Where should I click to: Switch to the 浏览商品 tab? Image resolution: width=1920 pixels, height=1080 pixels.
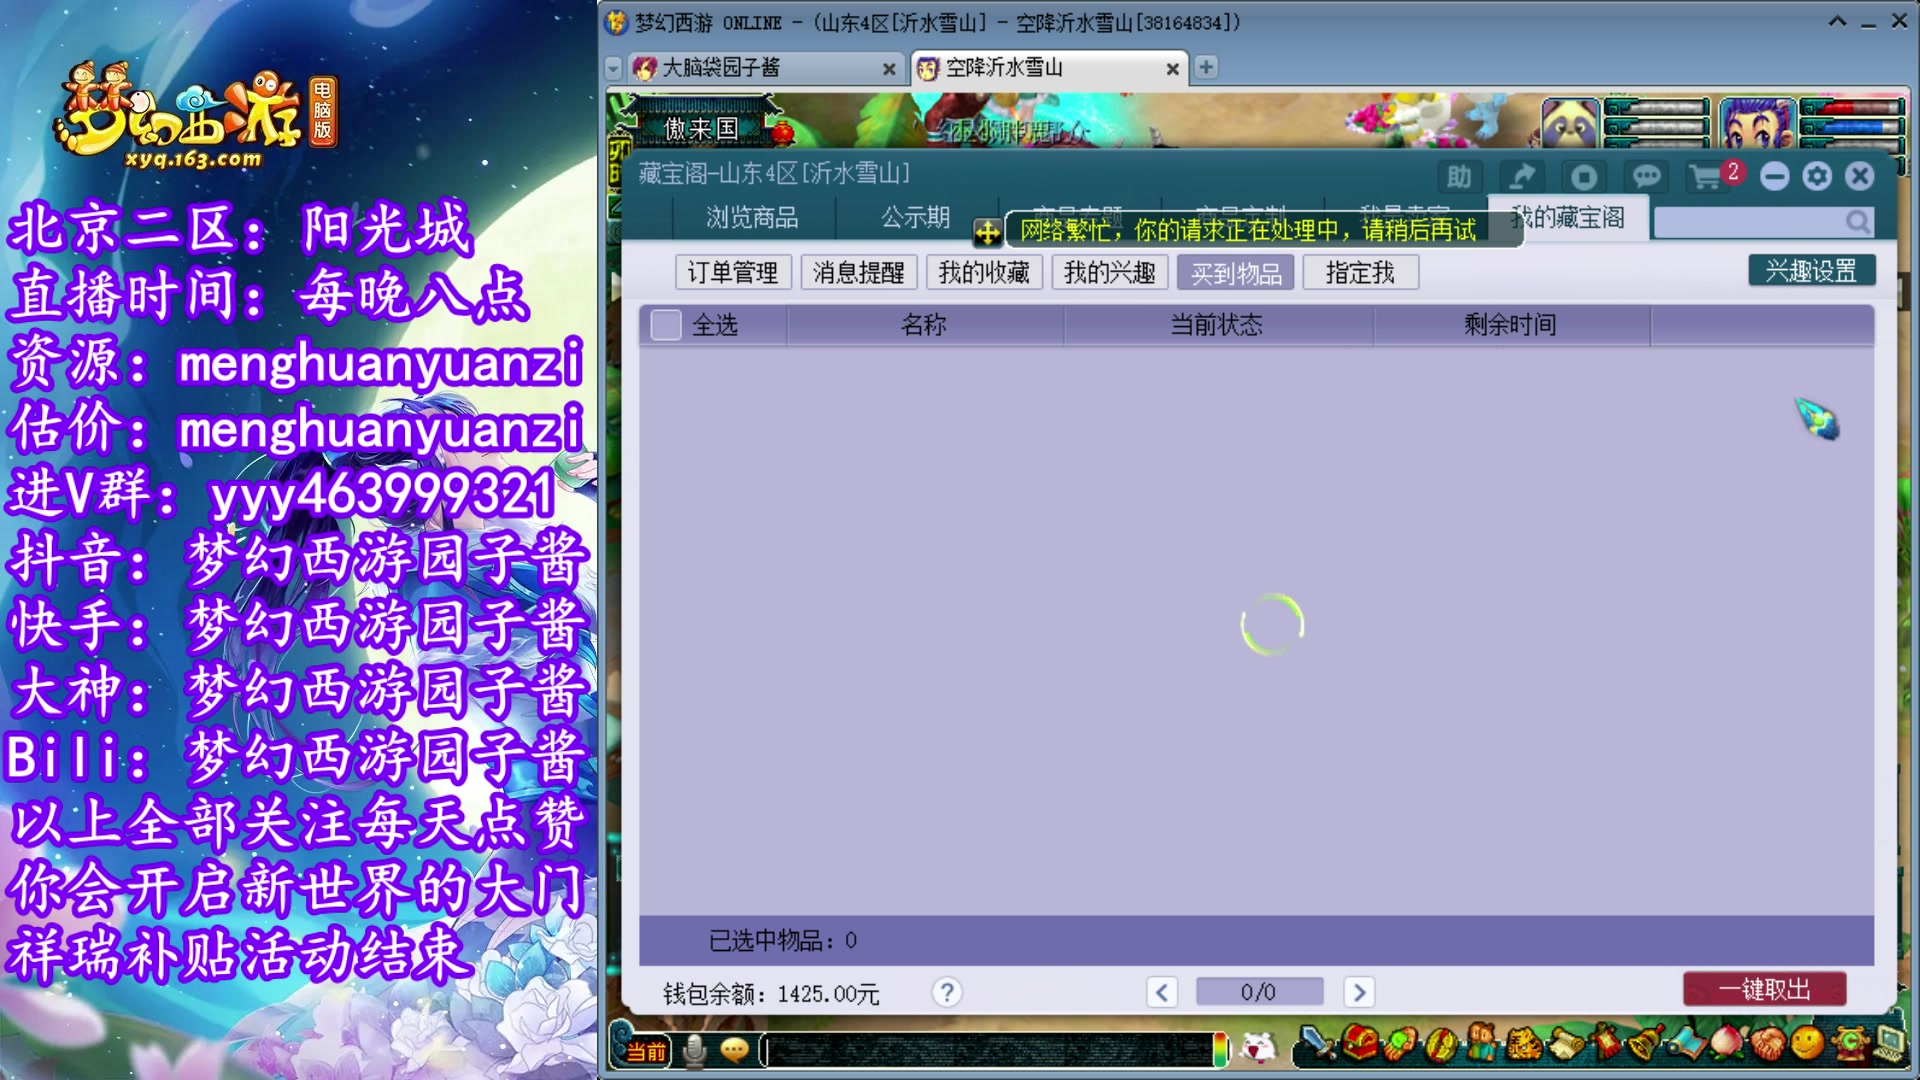pos(752,217)
